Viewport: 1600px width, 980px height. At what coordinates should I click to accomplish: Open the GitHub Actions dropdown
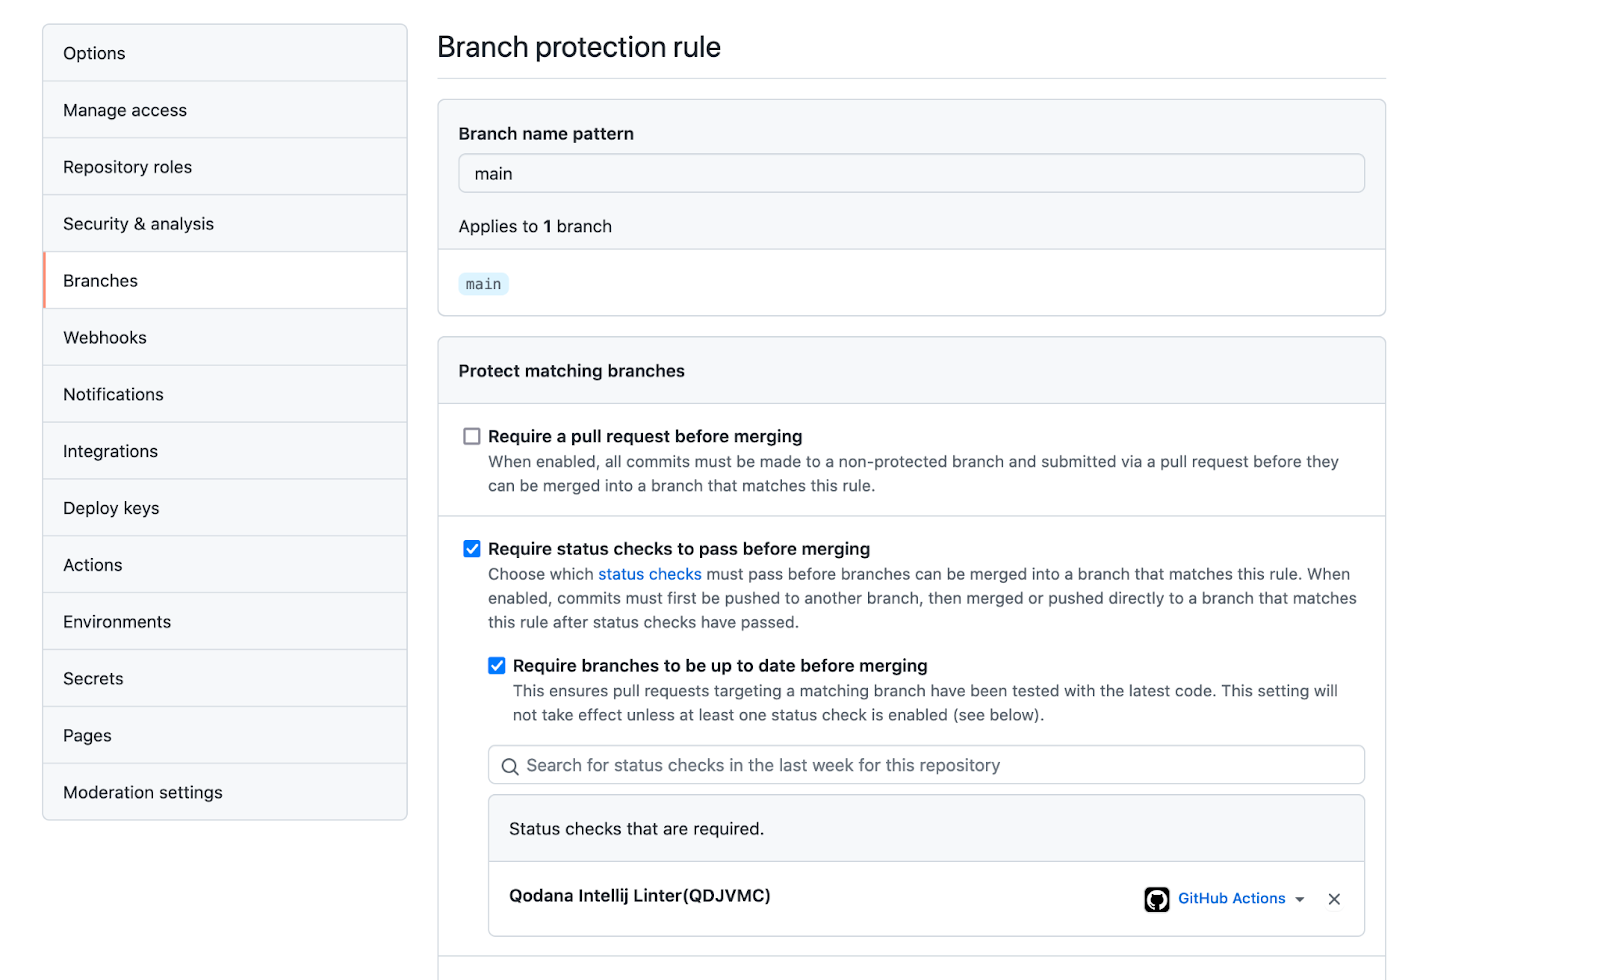pyautogui.click(x=1241, y=899)
